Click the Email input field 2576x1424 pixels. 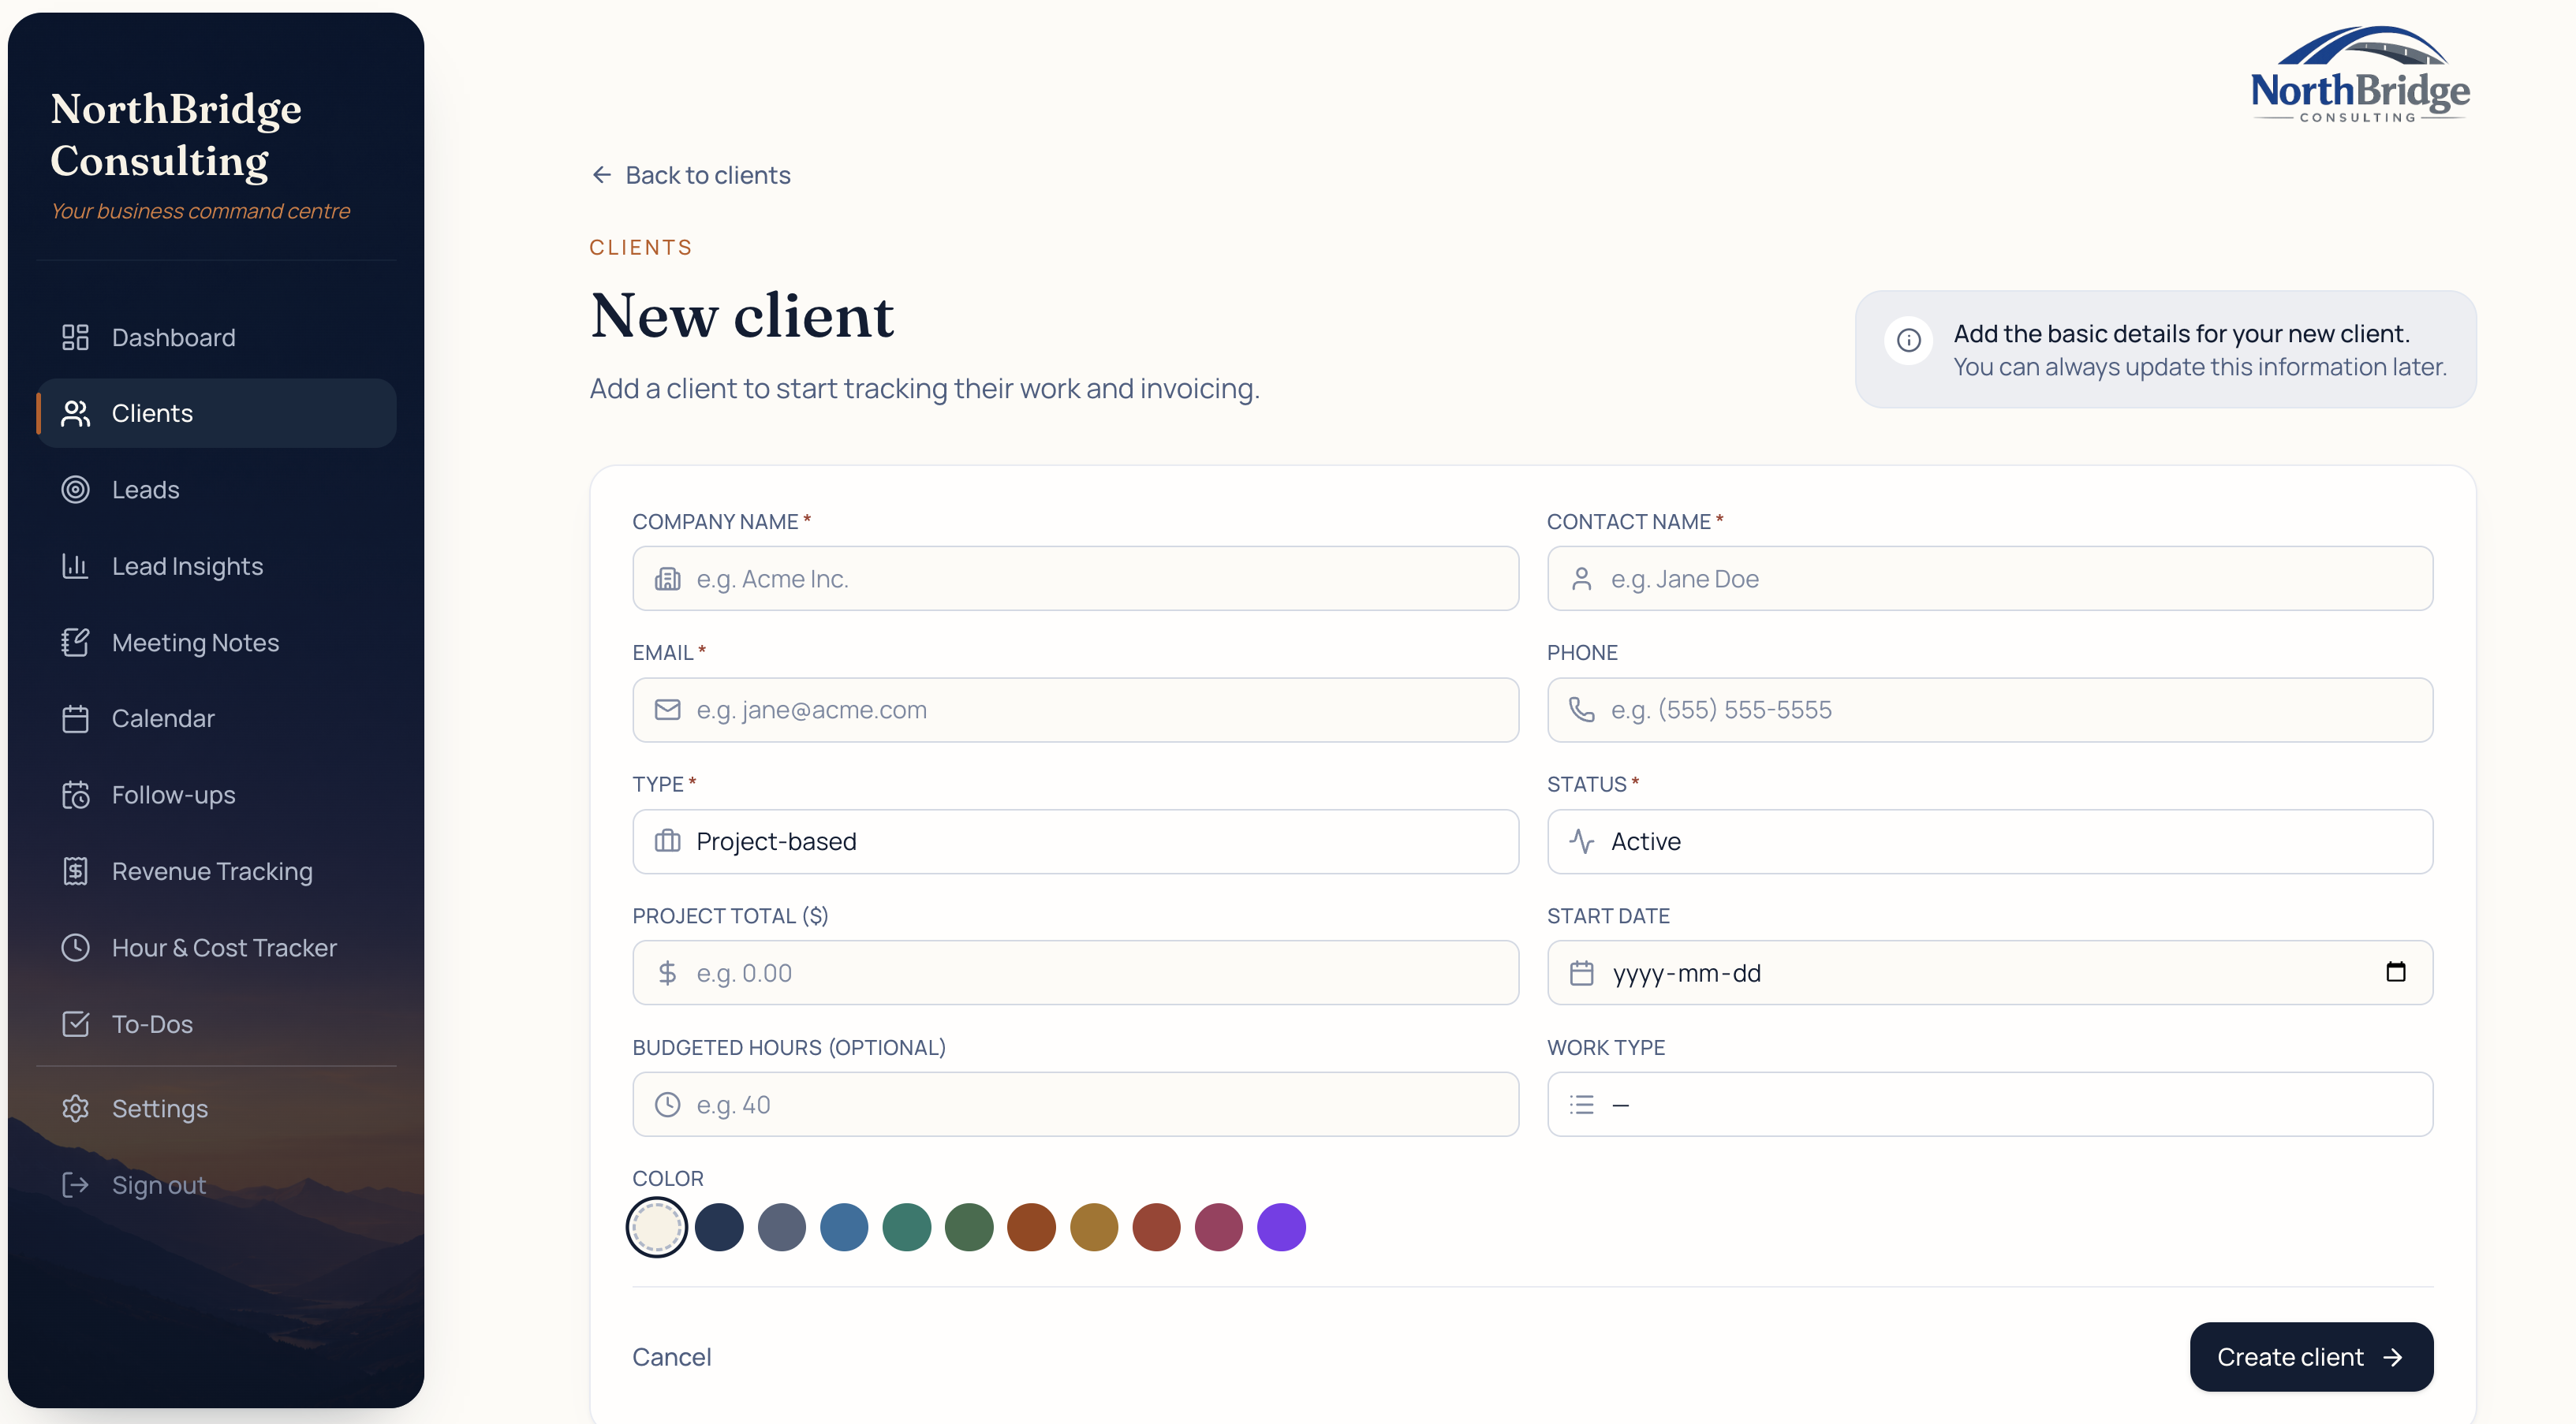pyautogui.click(x=1075, y=710)
